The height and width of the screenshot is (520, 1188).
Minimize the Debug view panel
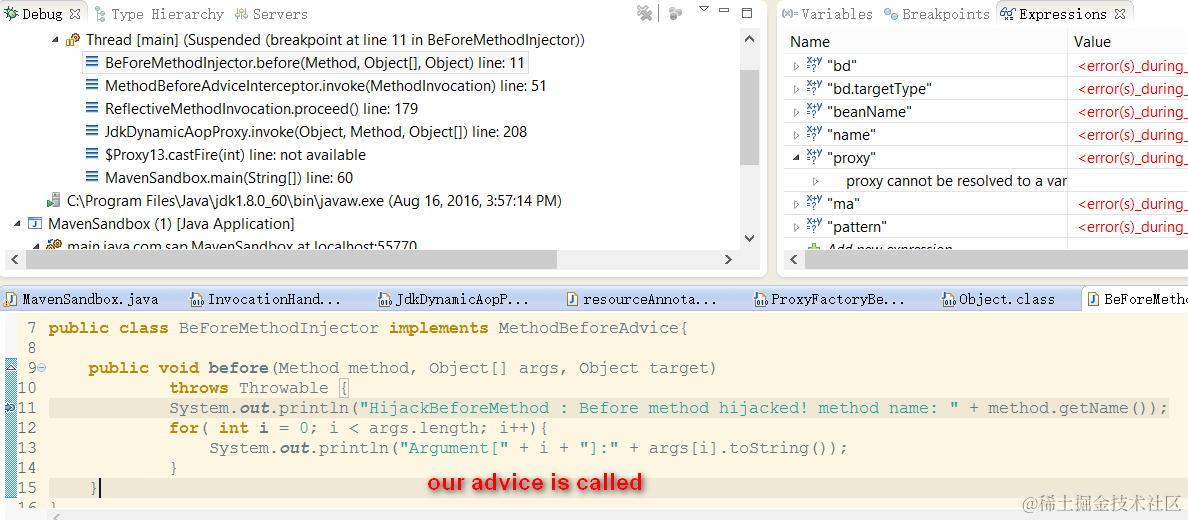pos(725,11)
